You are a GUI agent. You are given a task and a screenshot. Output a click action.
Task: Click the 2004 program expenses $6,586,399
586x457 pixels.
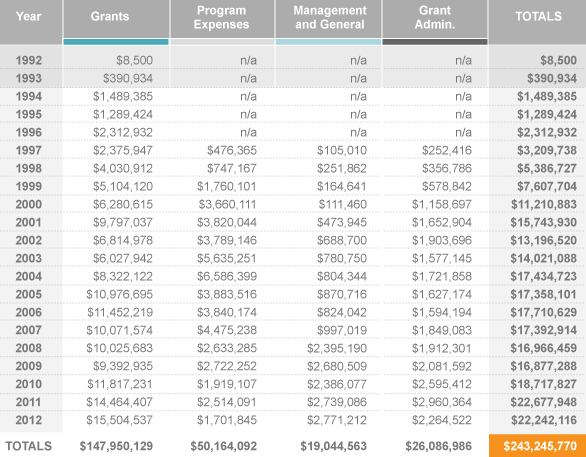pyautogui.click(x=227, y=276)
